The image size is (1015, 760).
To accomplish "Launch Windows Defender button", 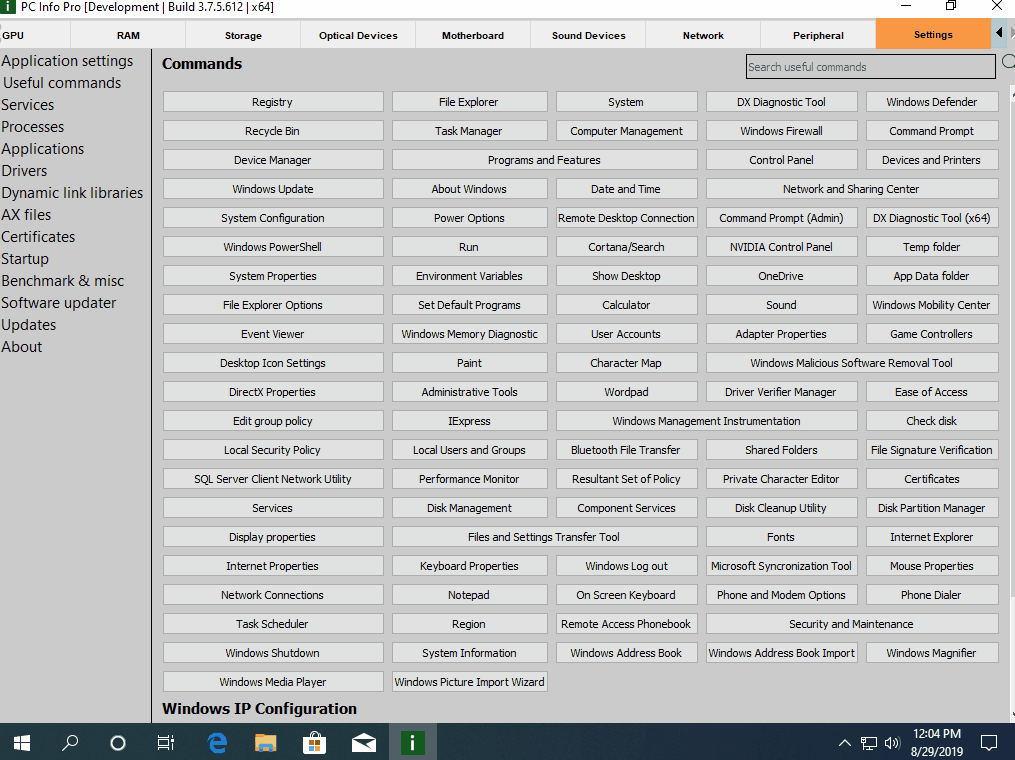I will click(932, 102).
